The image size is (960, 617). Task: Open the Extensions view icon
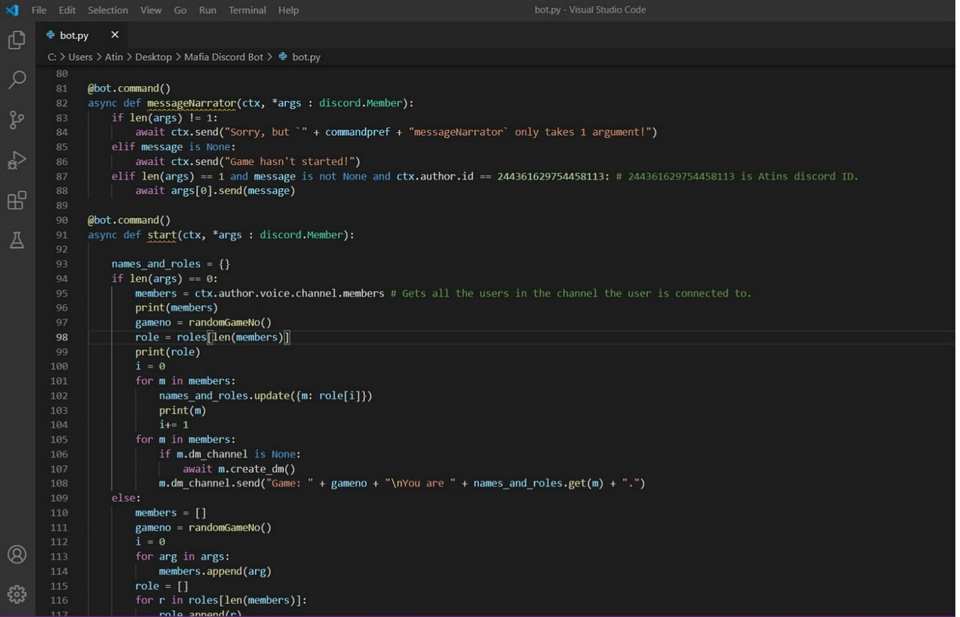click(x=17, y=200)
